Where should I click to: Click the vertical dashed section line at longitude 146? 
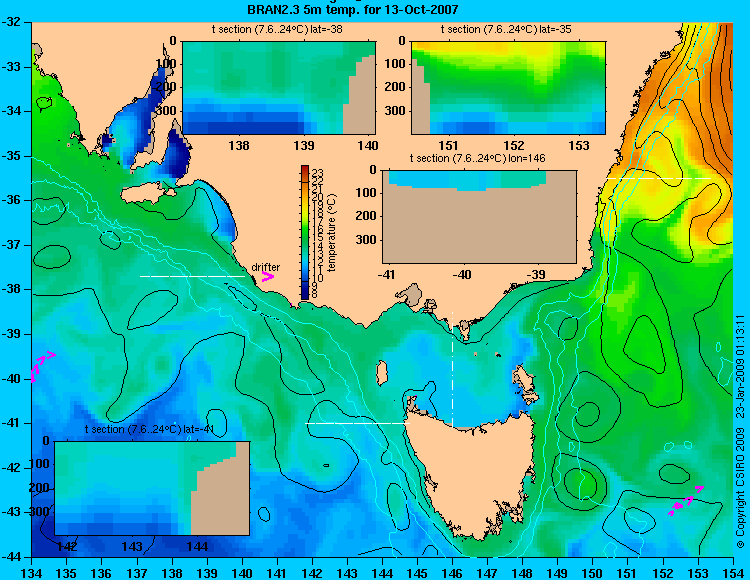[x=452, y=369]
